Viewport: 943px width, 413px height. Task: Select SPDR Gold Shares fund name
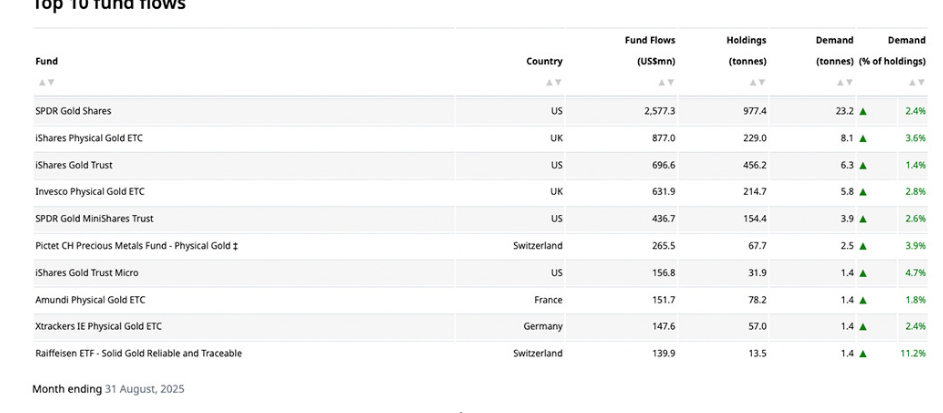[x=73, y=111]
